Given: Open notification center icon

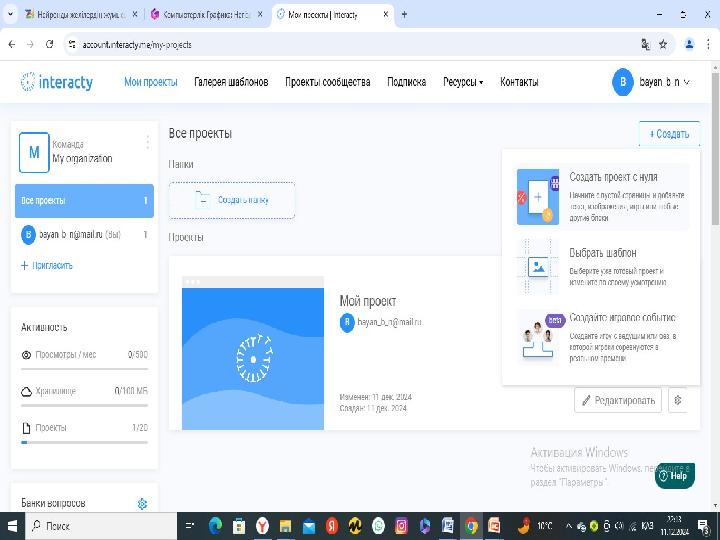Looking at the screenshot, I should (703, 526).
